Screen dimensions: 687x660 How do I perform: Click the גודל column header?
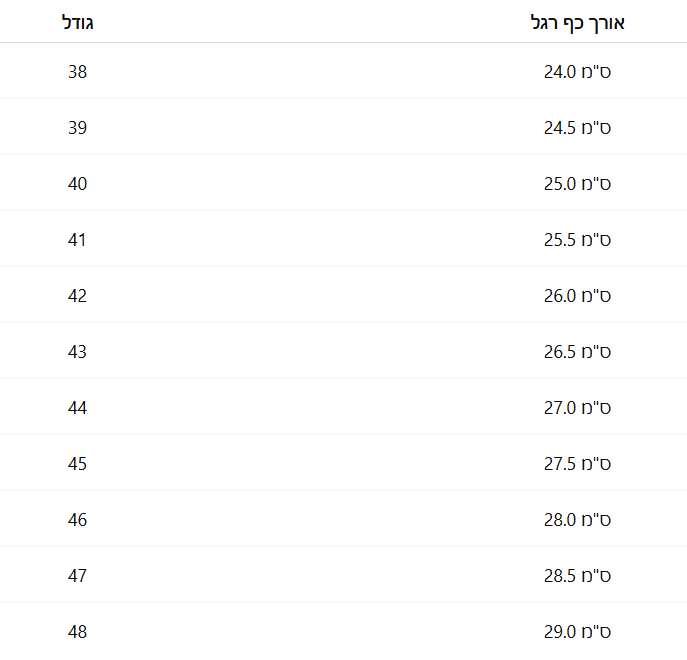coord(78,22)
